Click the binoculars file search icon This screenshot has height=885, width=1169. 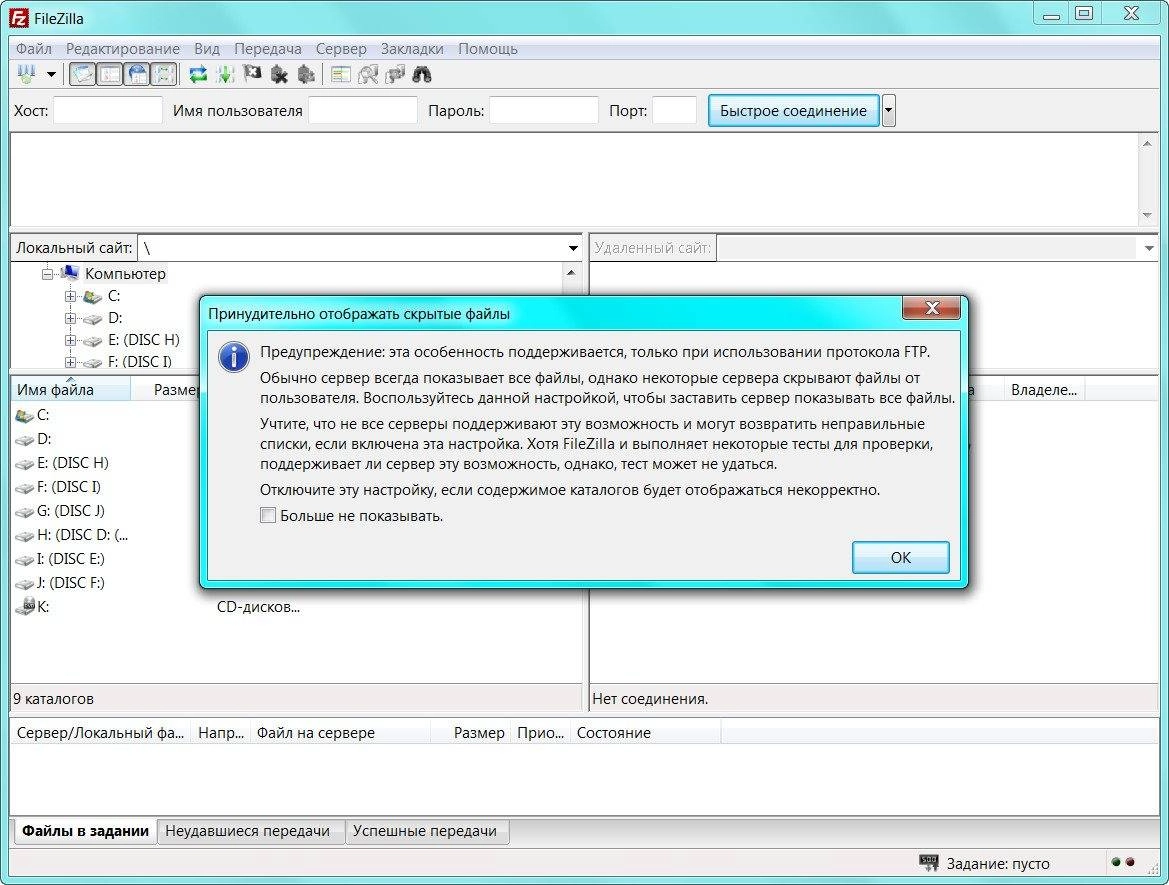click(422, 75)
